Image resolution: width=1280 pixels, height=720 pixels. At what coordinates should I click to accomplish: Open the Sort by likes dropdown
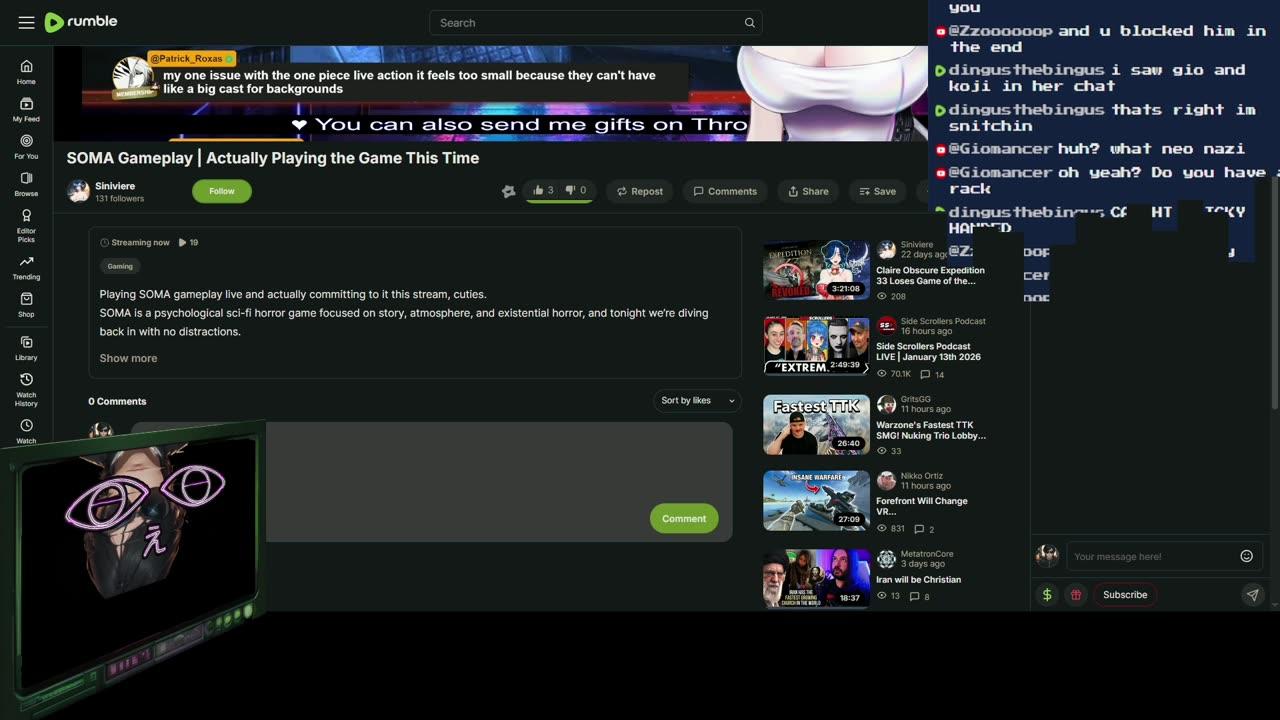(696, 400)
